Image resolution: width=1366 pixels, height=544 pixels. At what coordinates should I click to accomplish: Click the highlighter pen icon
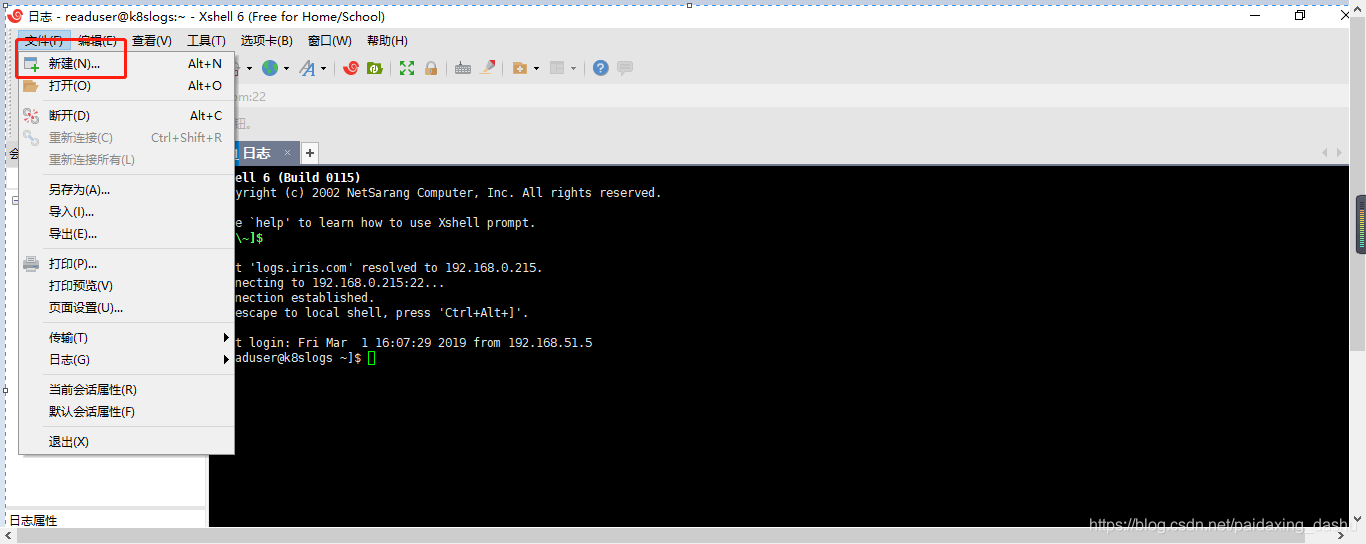click(x=488, y=68)
